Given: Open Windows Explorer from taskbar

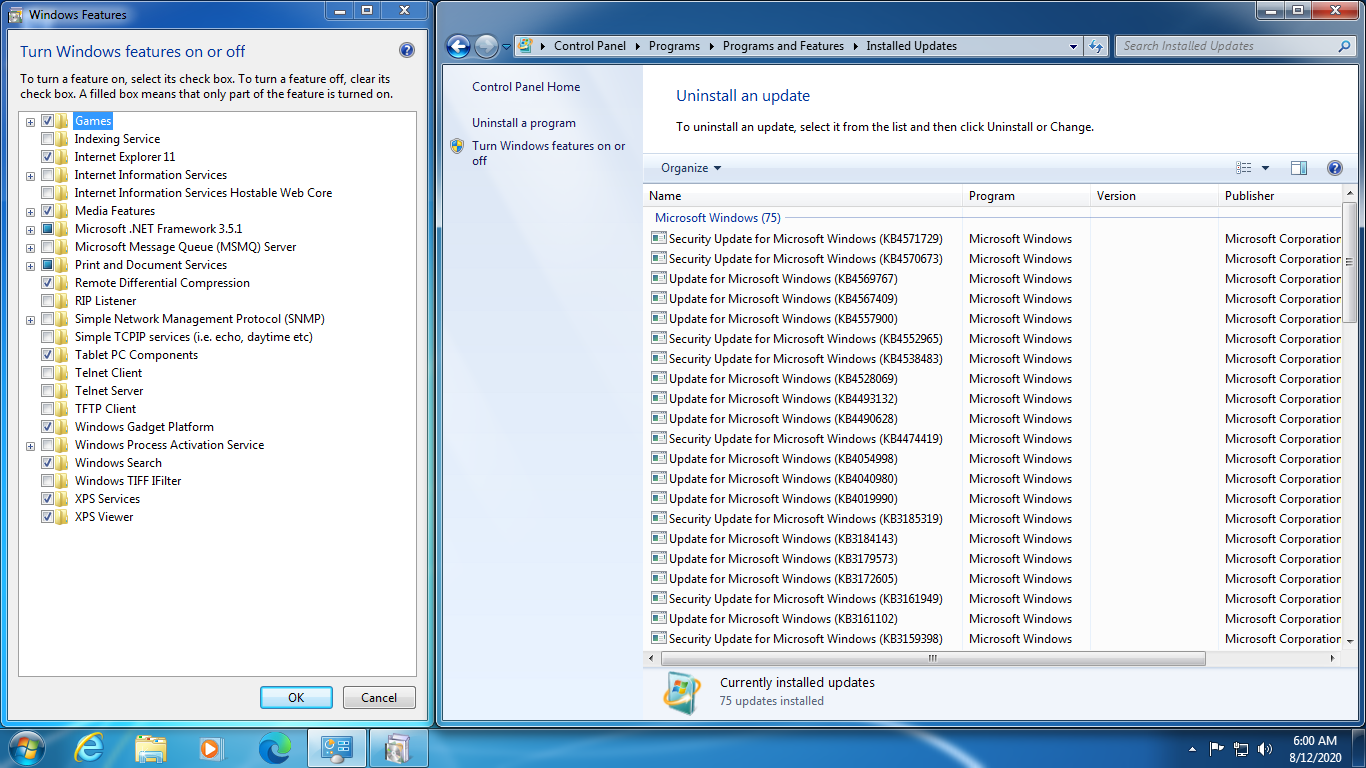Looking at the screenshot, I should pos(151,747).
